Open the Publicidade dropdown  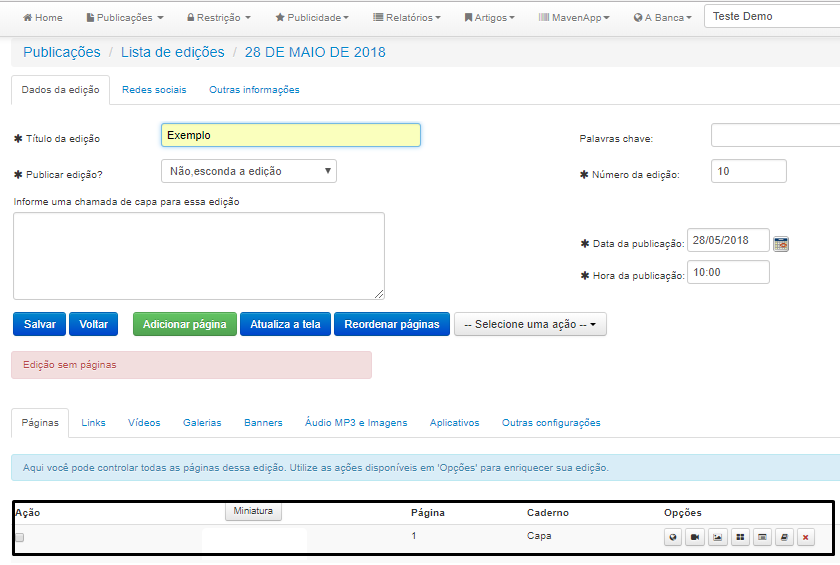pos(312,18)
